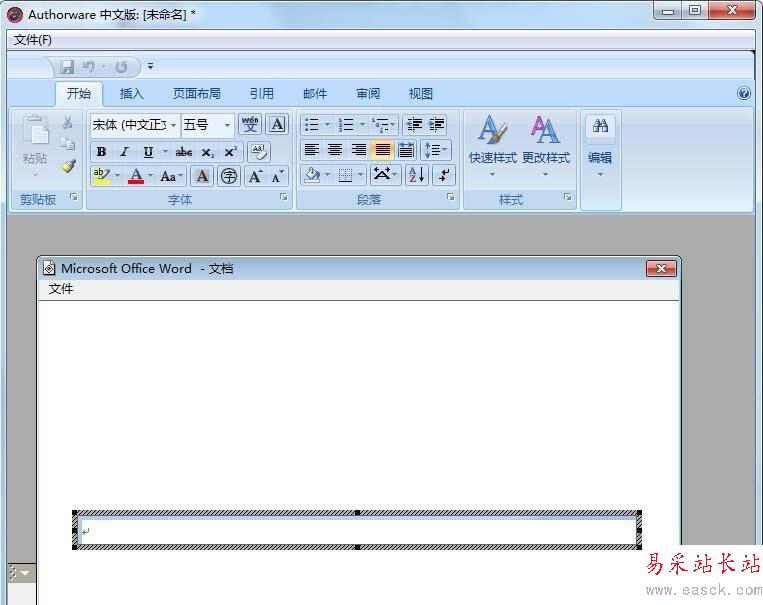
Task: Open the 开始 ribbon tab
Action: click(x=79, y=93)
